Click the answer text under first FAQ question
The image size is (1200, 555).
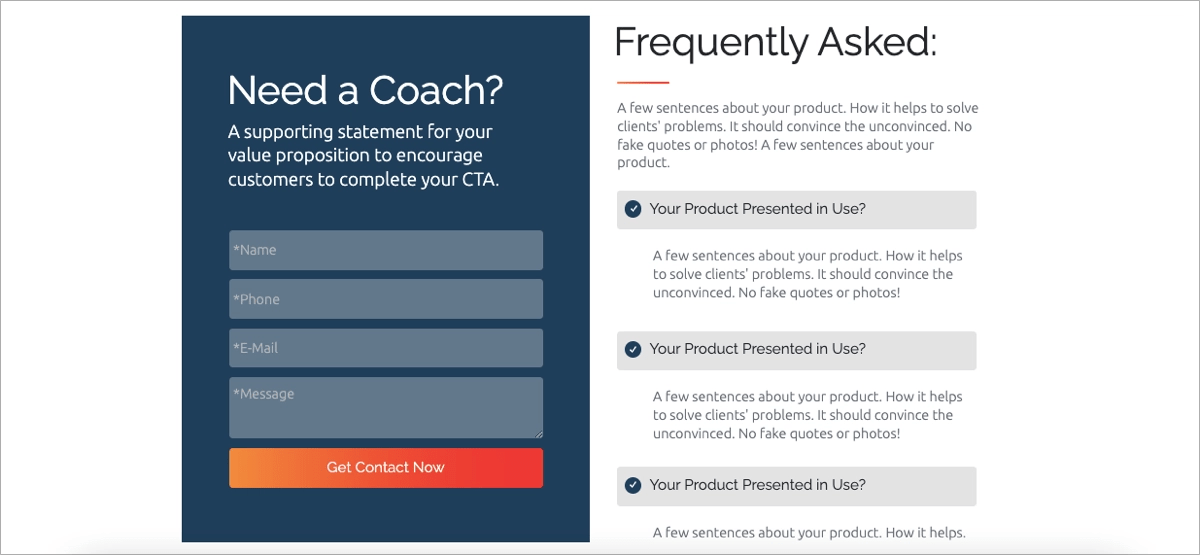click(807, 274)
